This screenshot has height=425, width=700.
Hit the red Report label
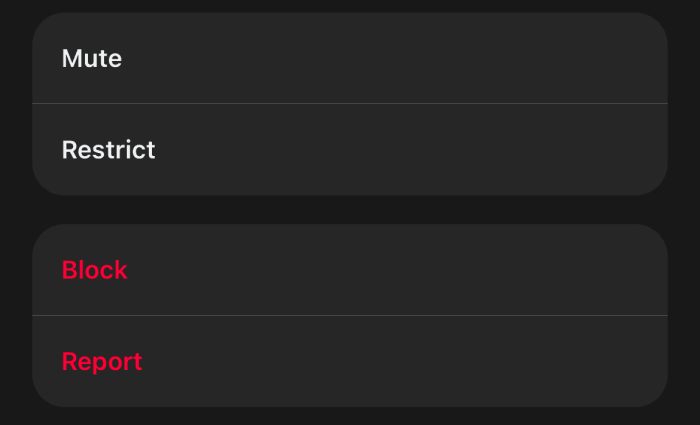102,362
